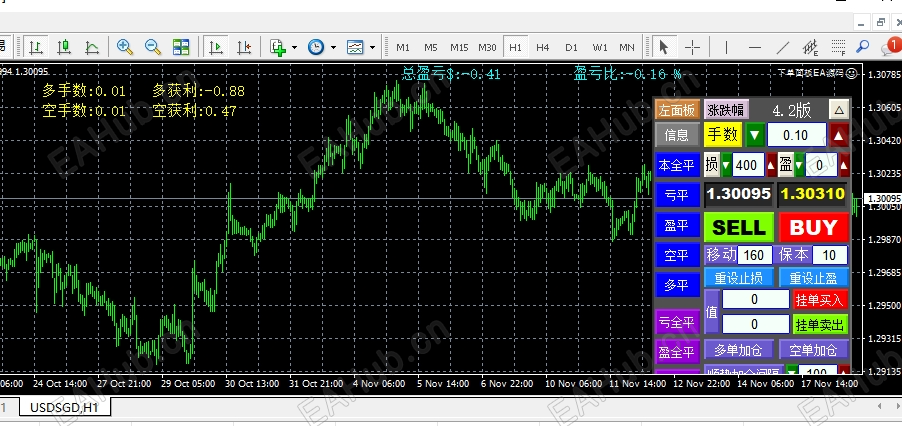
Task: Switch to line chart display
Action: [x=91, y=47]
